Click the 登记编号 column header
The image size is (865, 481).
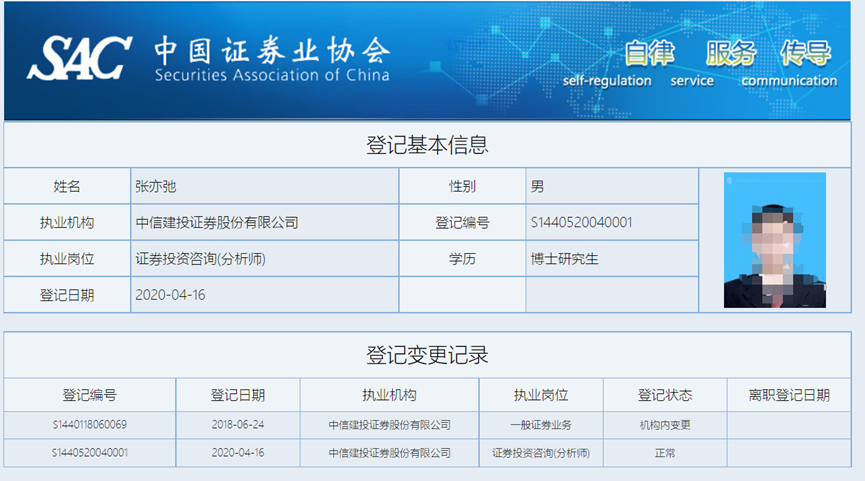pyautogui.click(x=89, y=395)
